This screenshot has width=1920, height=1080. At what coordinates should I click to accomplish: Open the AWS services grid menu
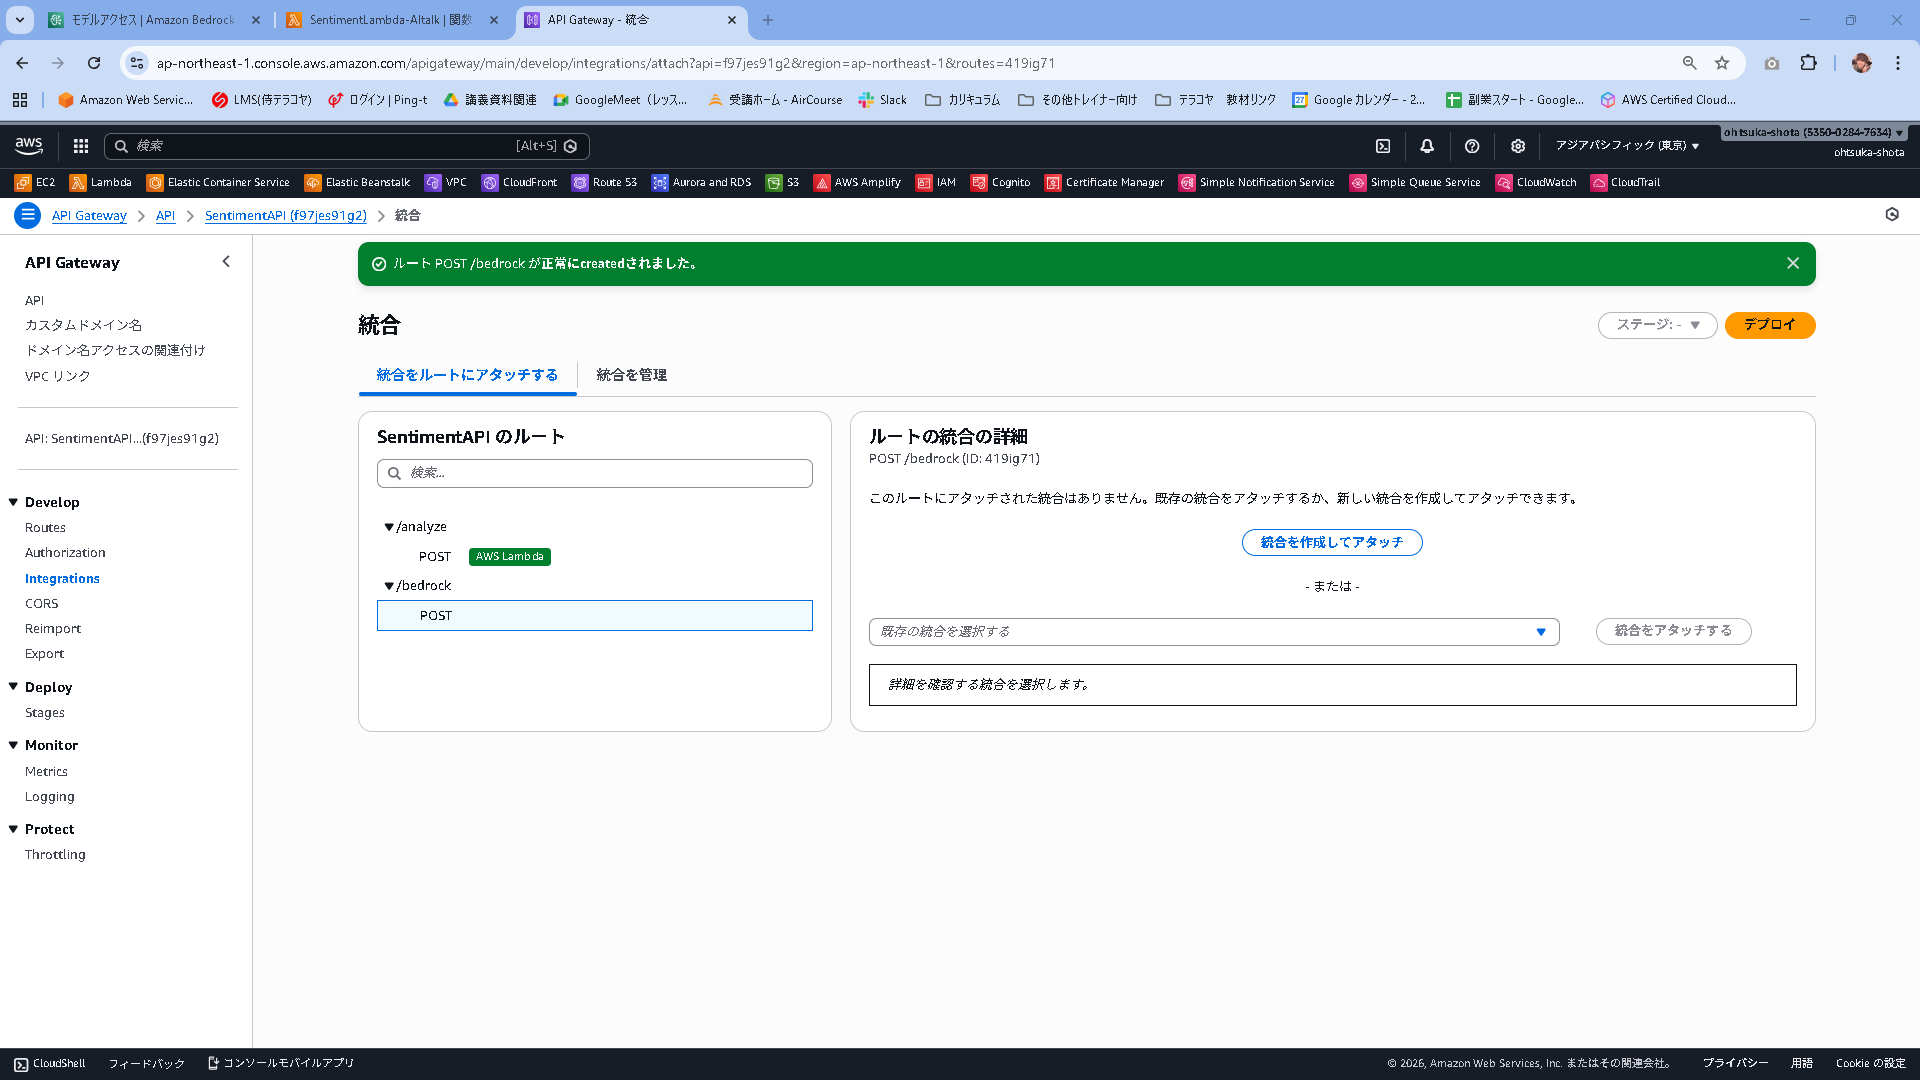click(x=81, y=146)
